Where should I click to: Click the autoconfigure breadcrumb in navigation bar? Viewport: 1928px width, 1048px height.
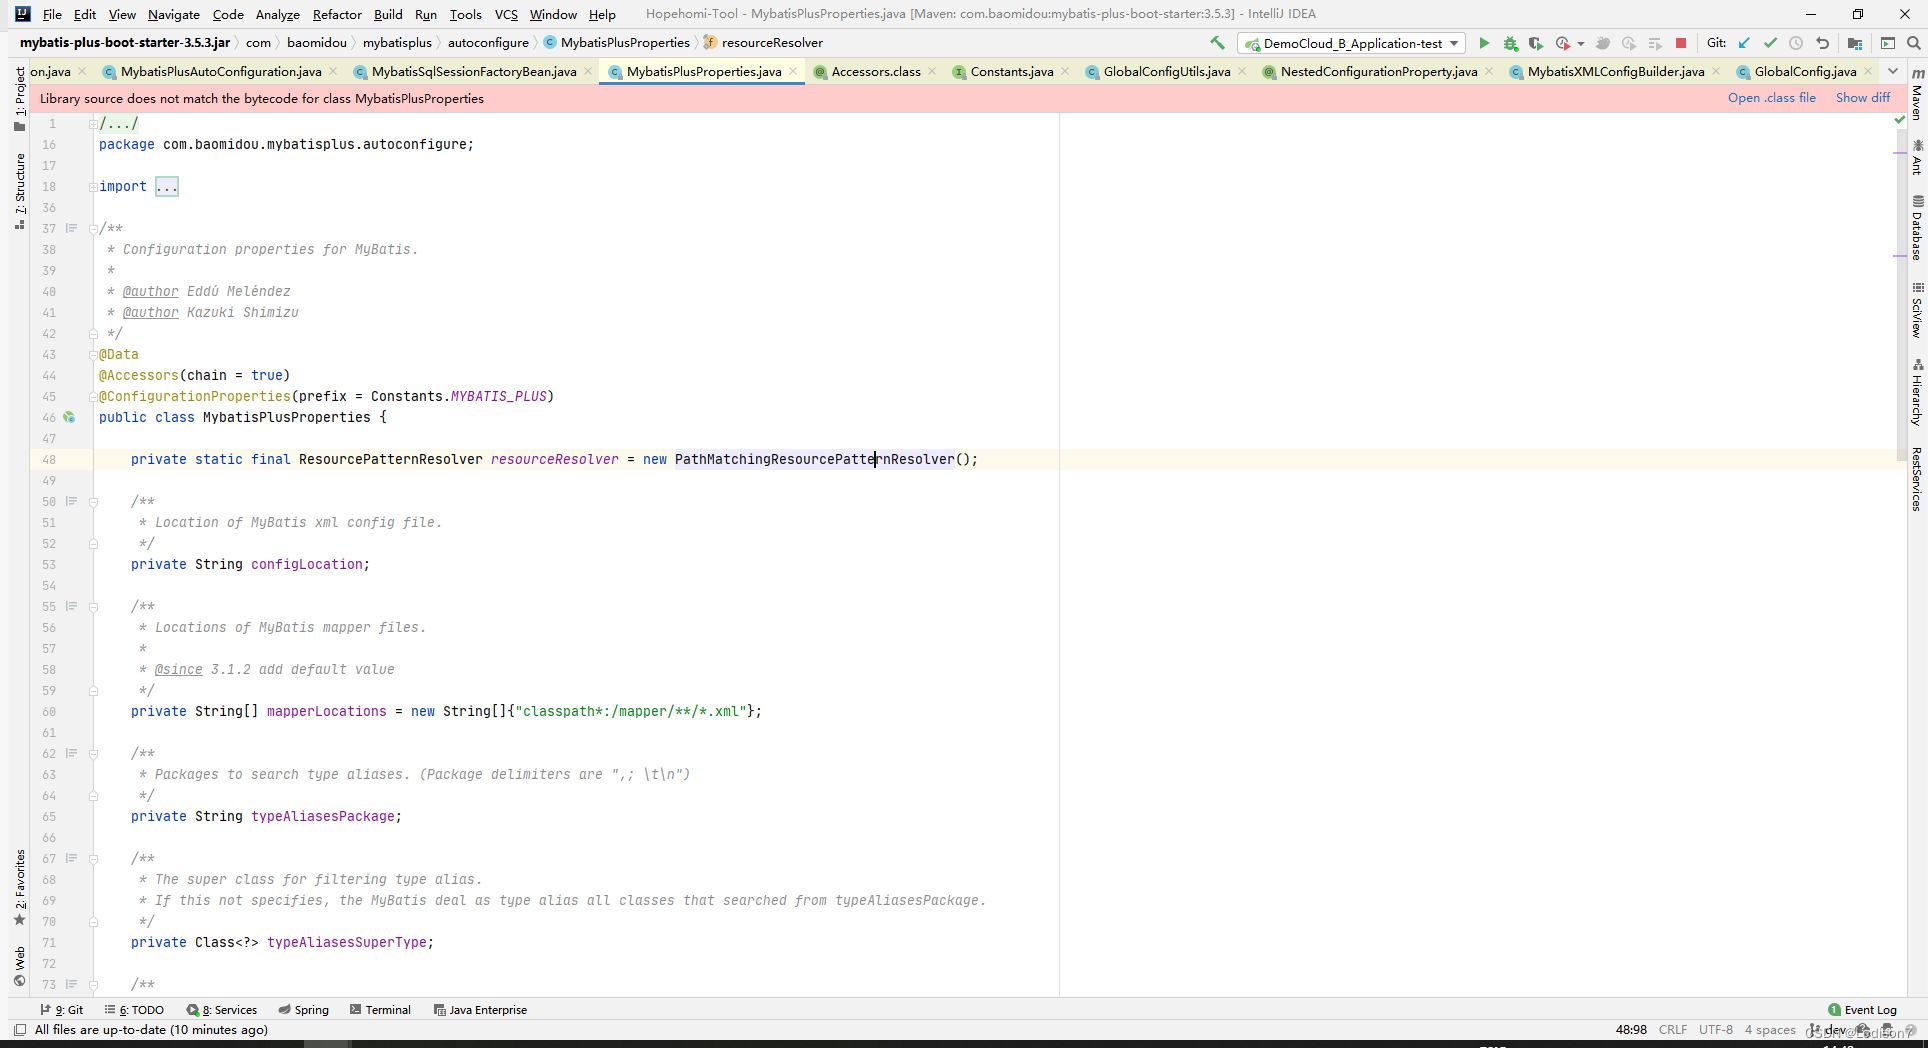pos(488,43)
